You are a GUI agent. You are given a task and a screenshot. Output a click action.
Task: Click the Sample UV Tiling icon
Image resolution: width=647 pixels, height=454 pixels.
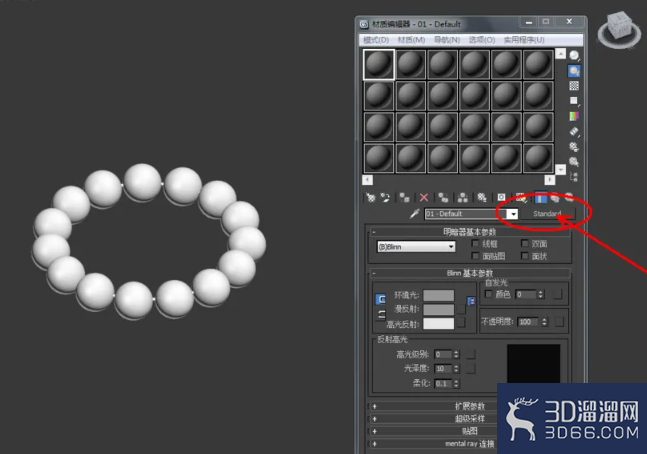[574, 101]
